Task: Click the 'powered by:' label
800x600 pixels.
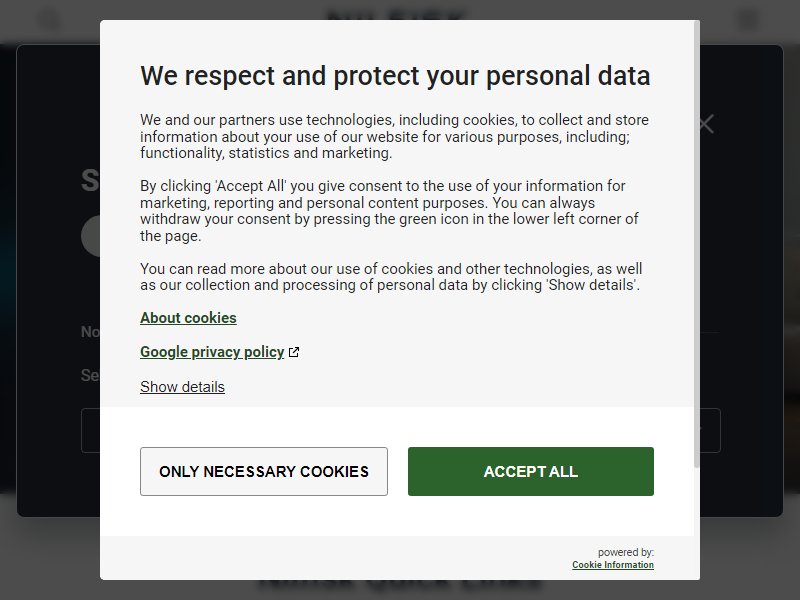Action: [626, 552]
